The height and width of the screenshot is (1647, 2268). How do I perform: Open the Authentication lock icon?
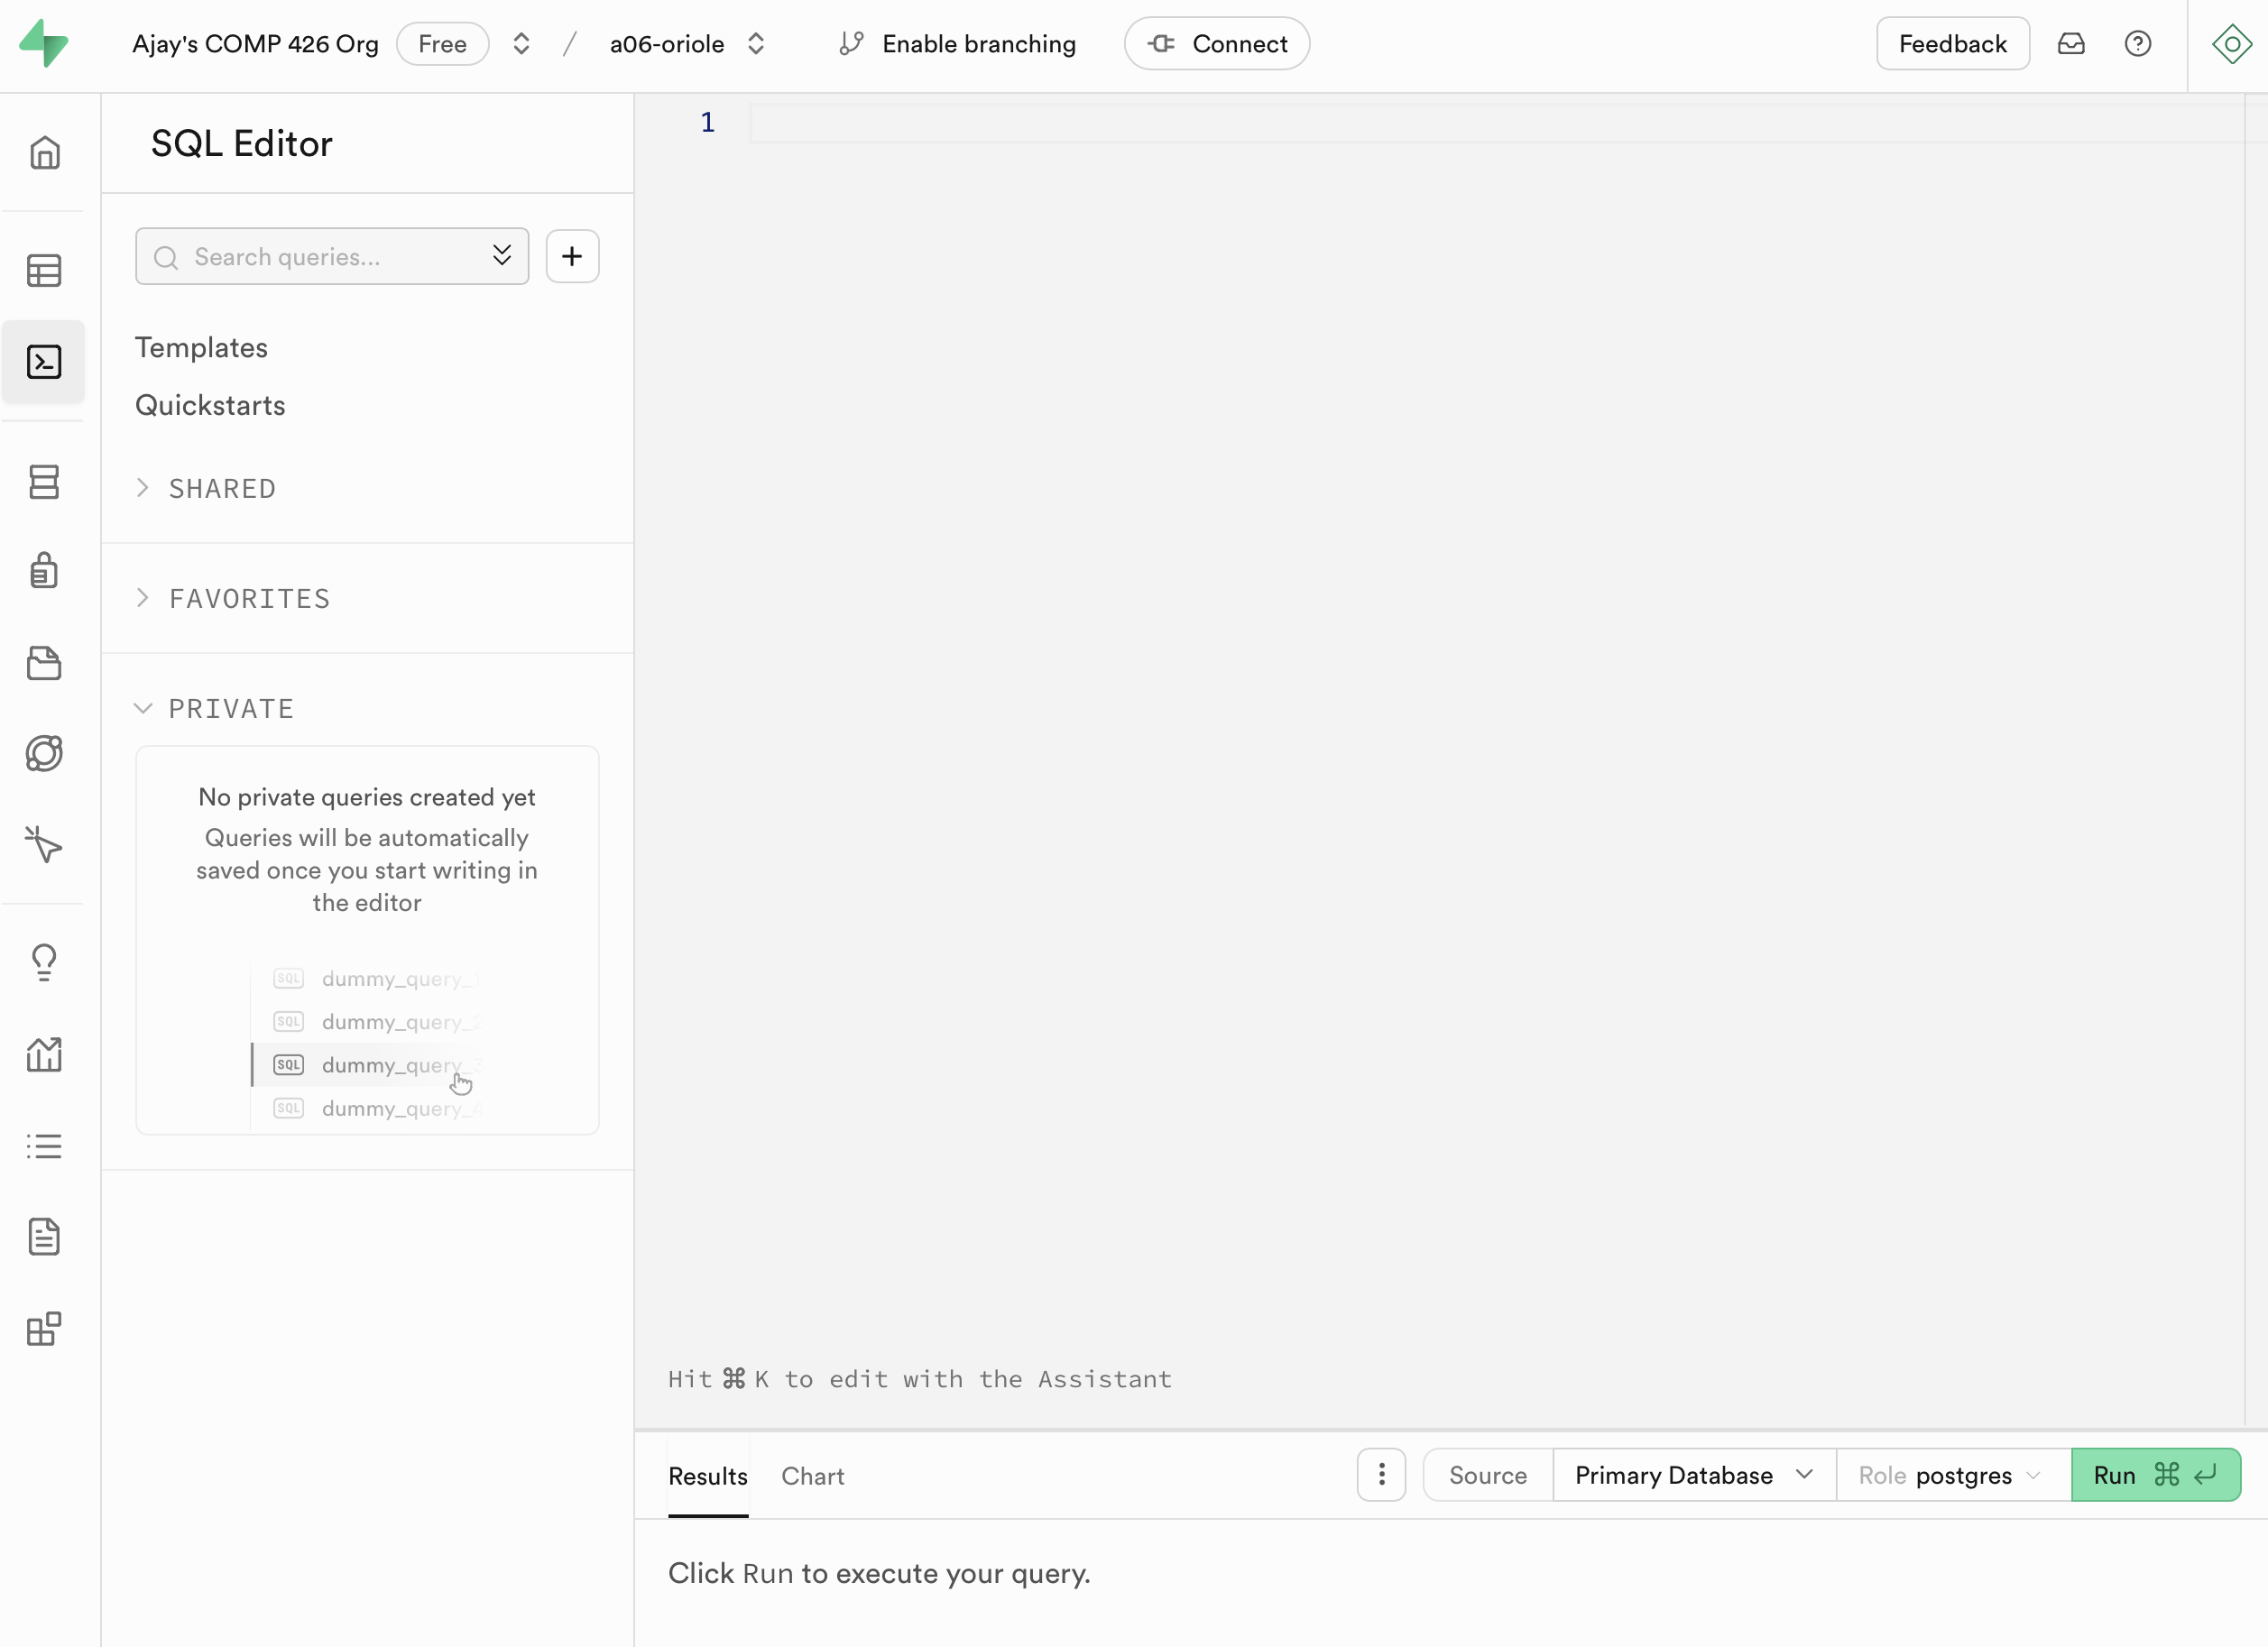click(44, 570)
